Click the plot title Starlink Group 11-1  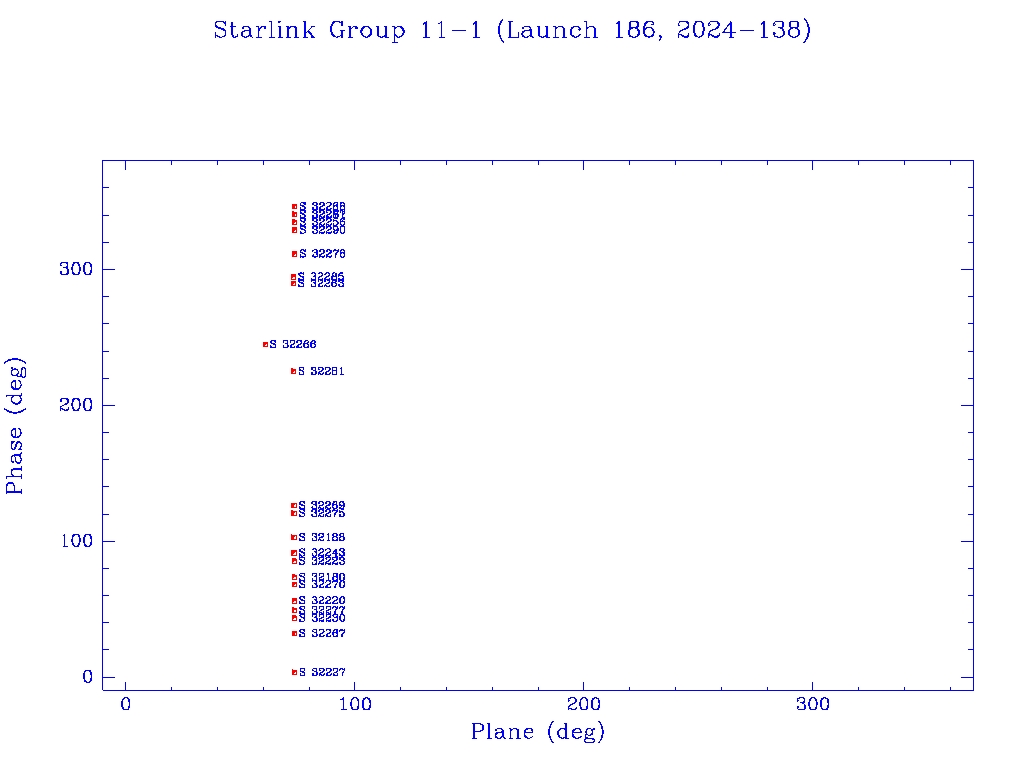tap(512, 30)
